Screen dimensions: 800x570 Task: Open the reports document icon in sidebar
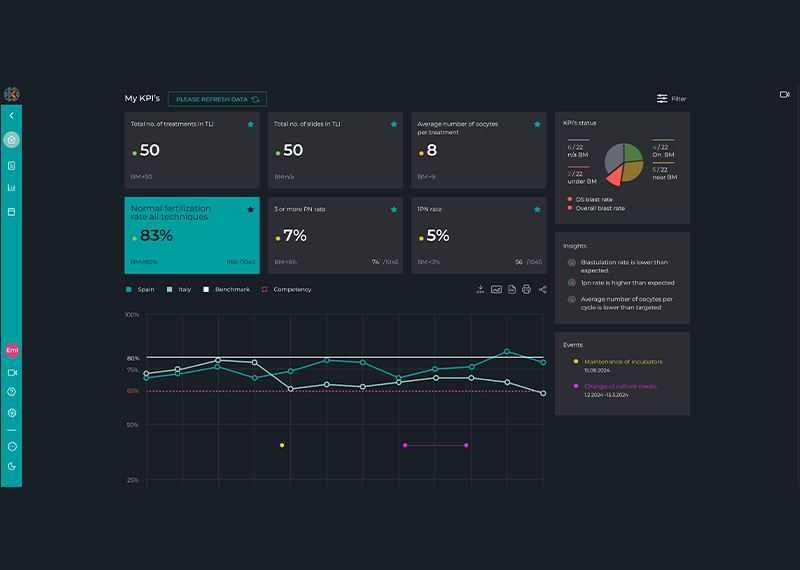pyautogui.click(x=11, y=165)
